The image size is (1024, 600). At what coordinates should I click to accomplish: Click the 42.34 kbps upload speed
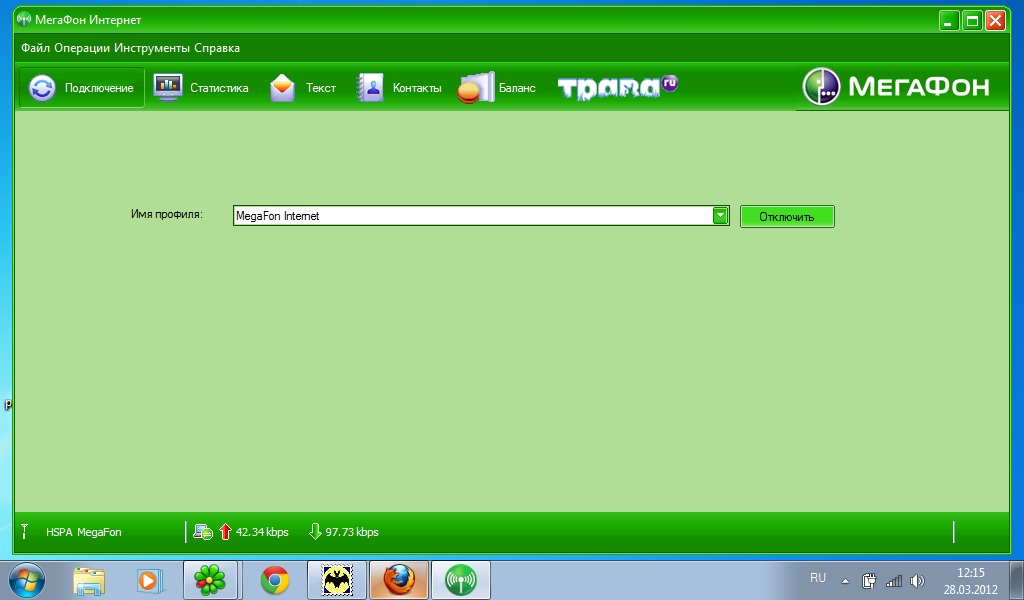[262, 532]
